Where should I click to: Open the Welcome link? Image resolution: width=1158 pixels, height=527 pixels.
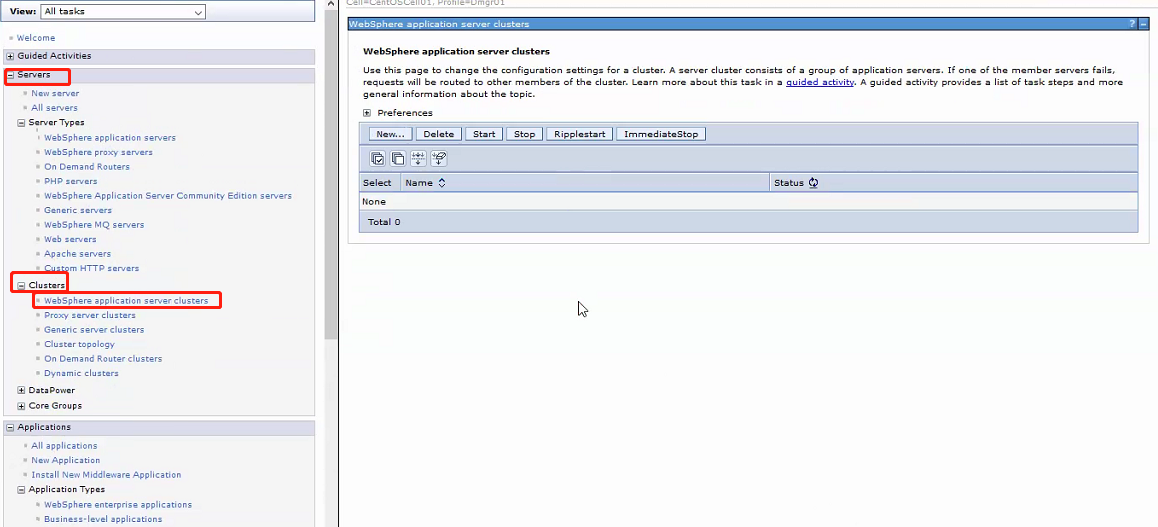click(35, 38)
